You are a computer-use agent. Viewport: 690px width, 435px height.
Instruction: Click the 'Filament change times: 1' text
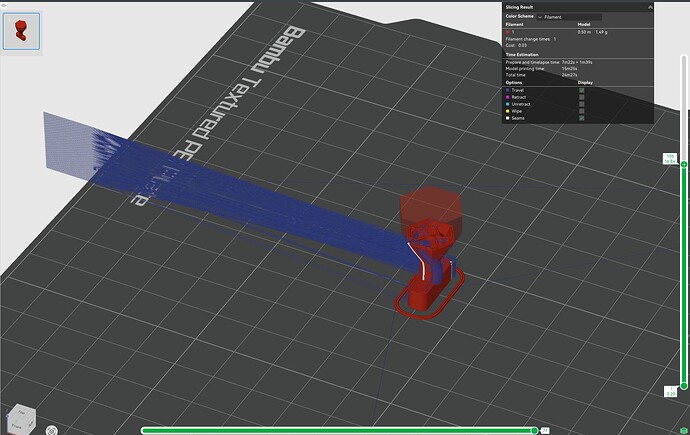[530, 39]
